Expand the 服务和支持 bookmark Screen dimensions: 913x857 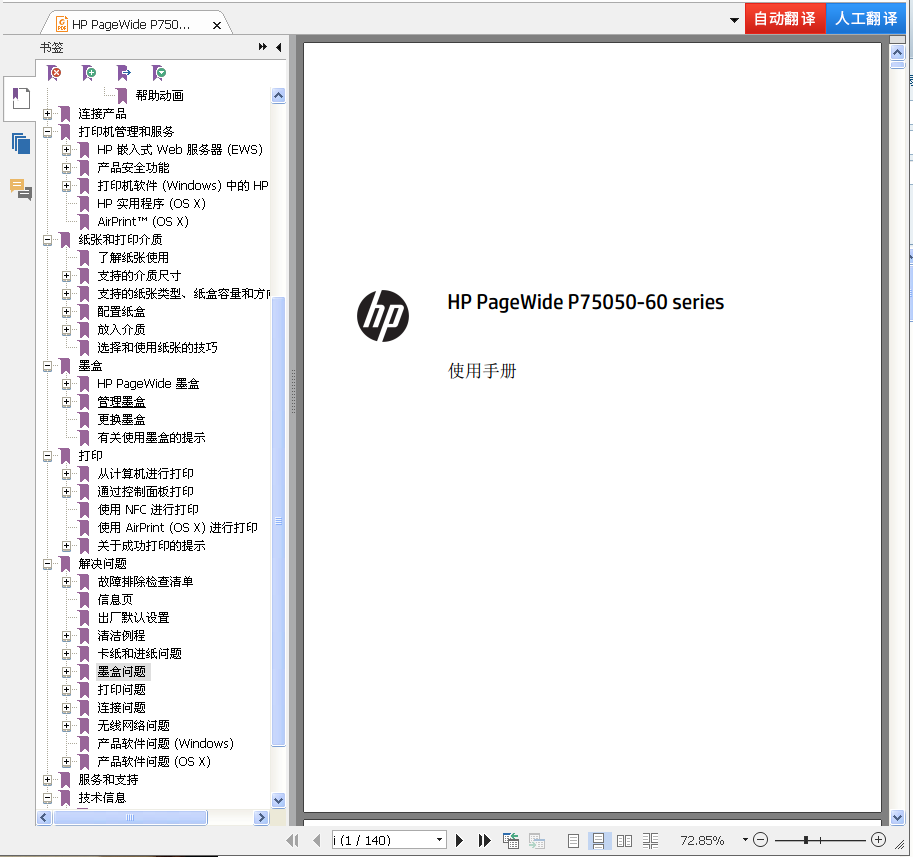tap(48, 780)
